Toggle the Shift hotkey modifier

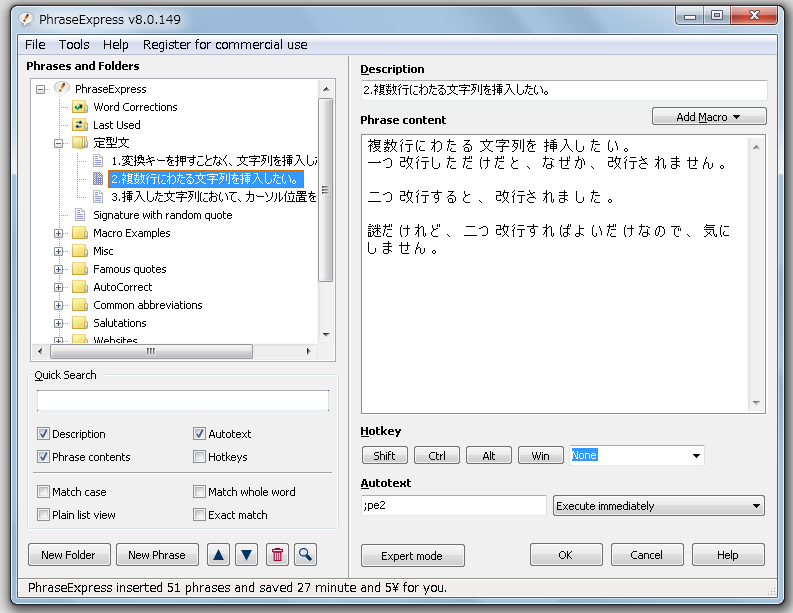pos(384,455)
